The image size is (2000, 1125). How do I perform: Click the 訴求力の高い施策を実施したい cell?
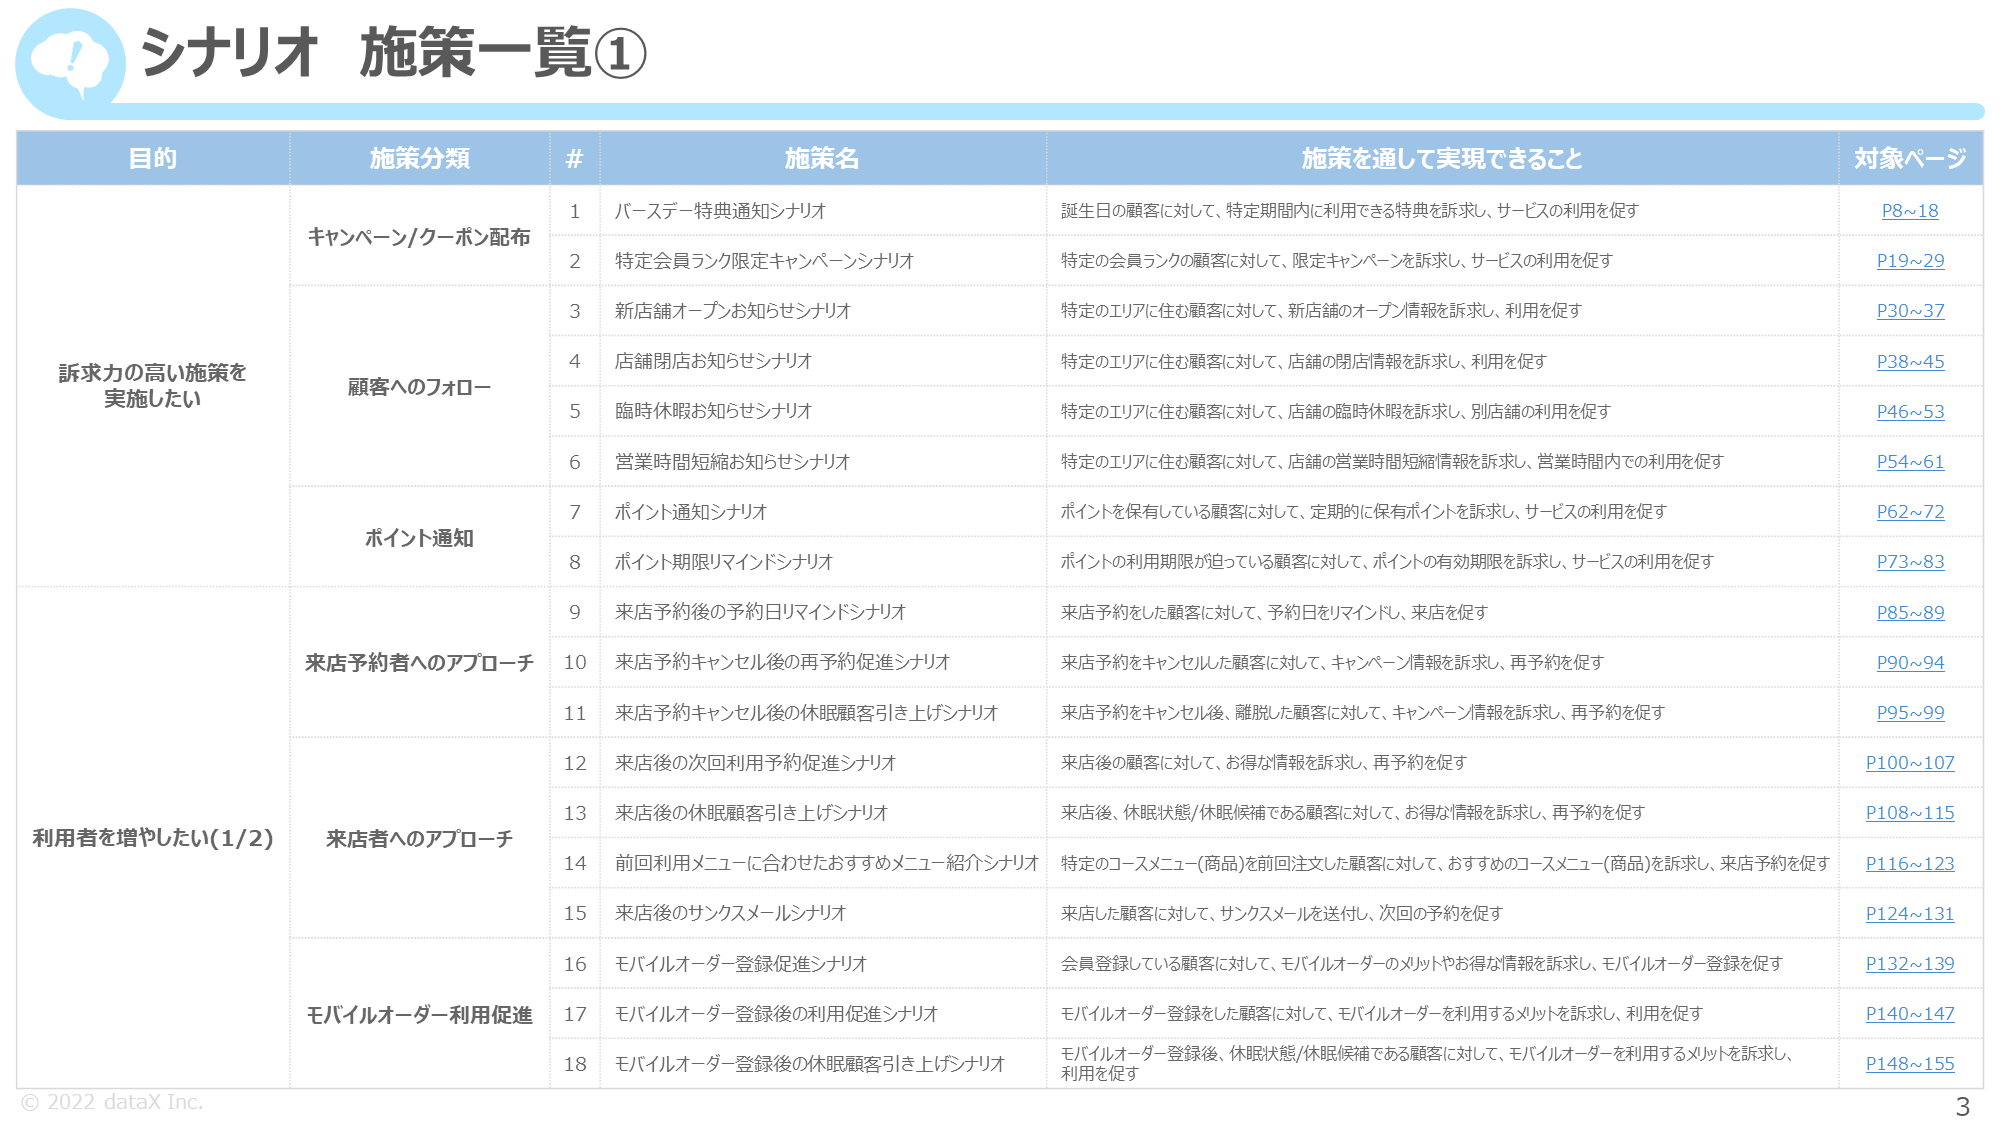(153, 386)
